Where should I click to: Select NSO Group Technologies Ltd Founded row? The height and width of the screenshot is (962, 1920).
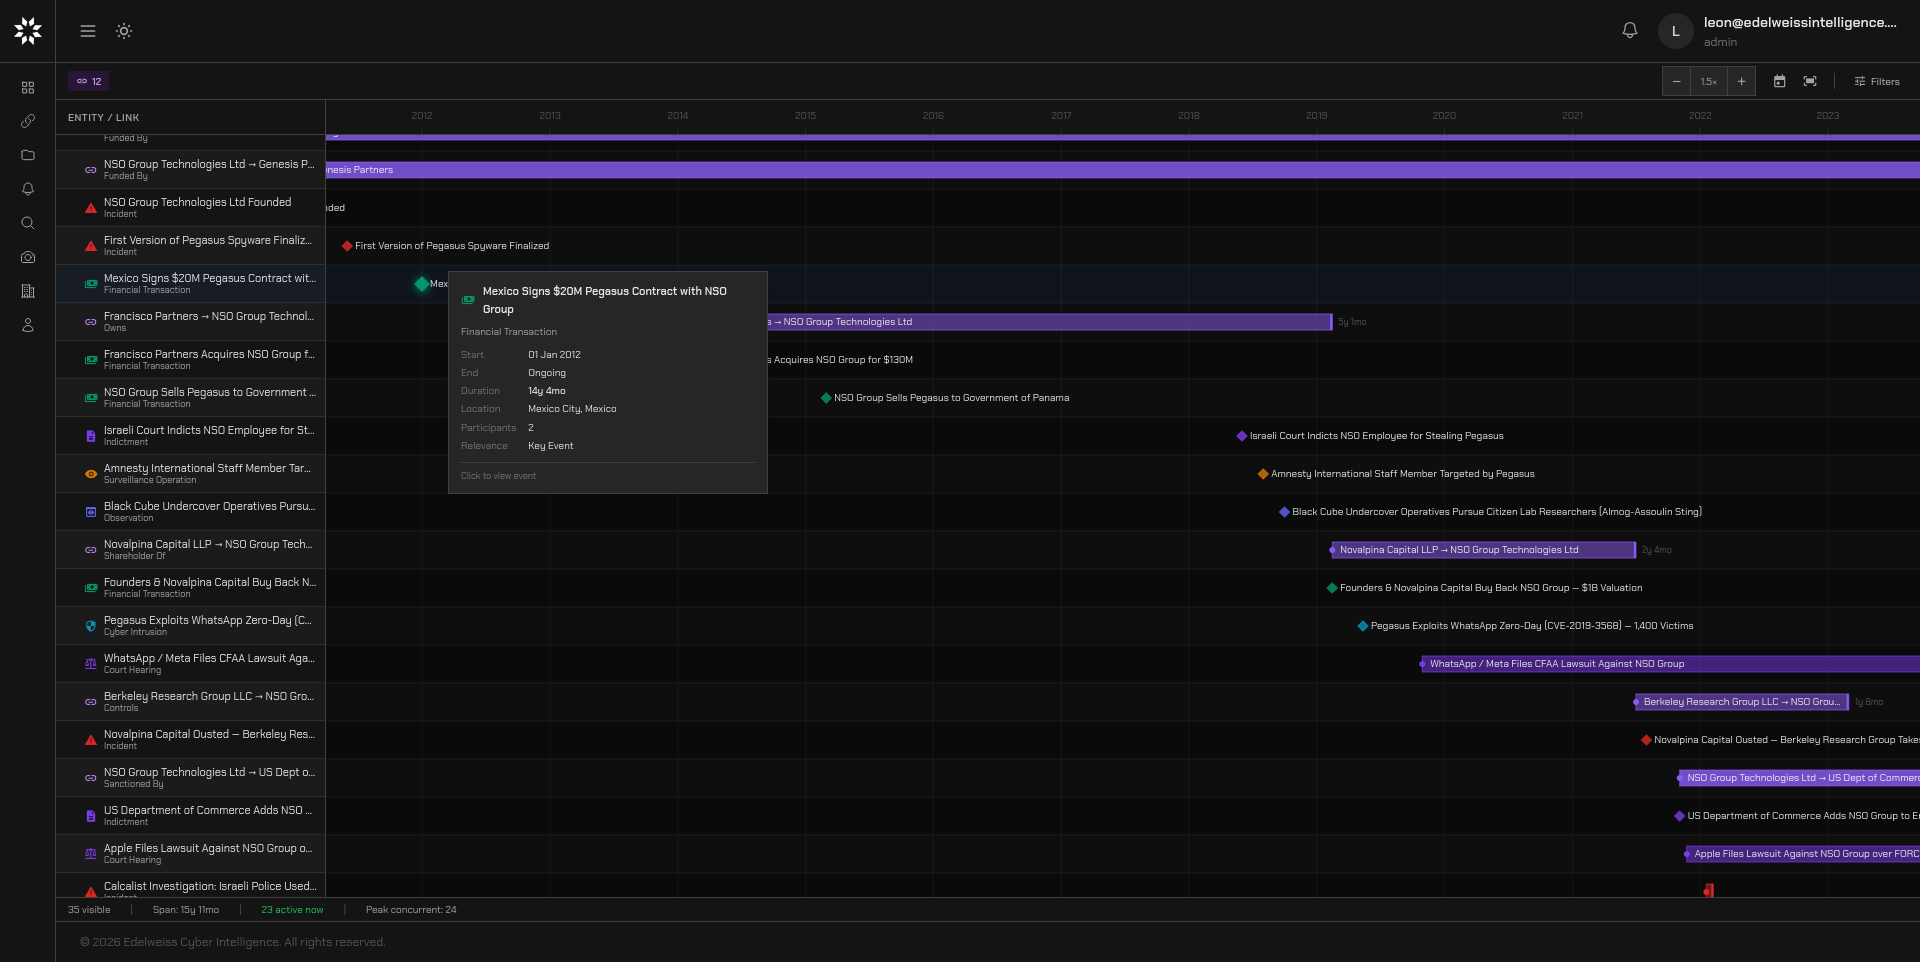pyautogui.click(x=190, y=208)
